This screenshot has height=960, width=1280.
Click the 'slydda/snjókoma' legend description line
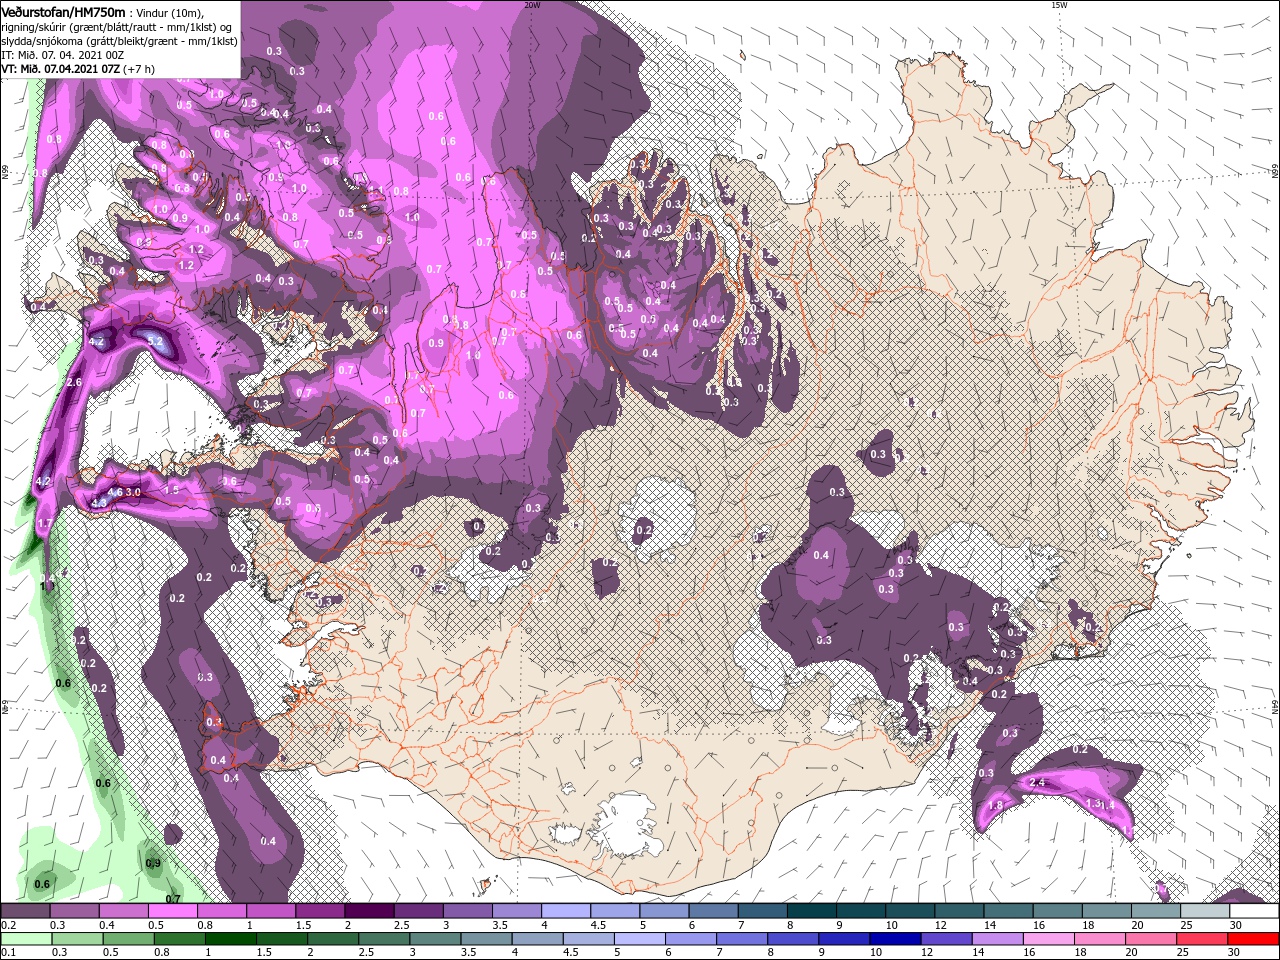point(118,41)
